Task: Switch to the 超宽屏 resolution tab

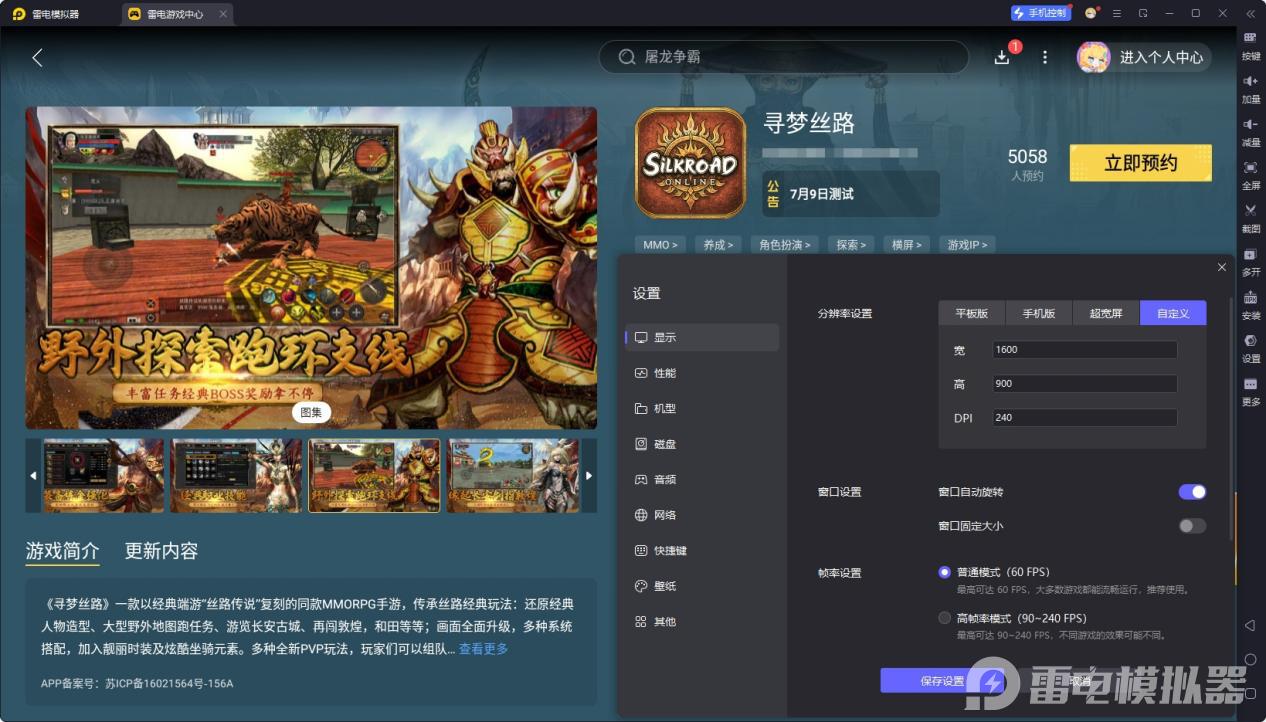Action: tap(1106, 313)
